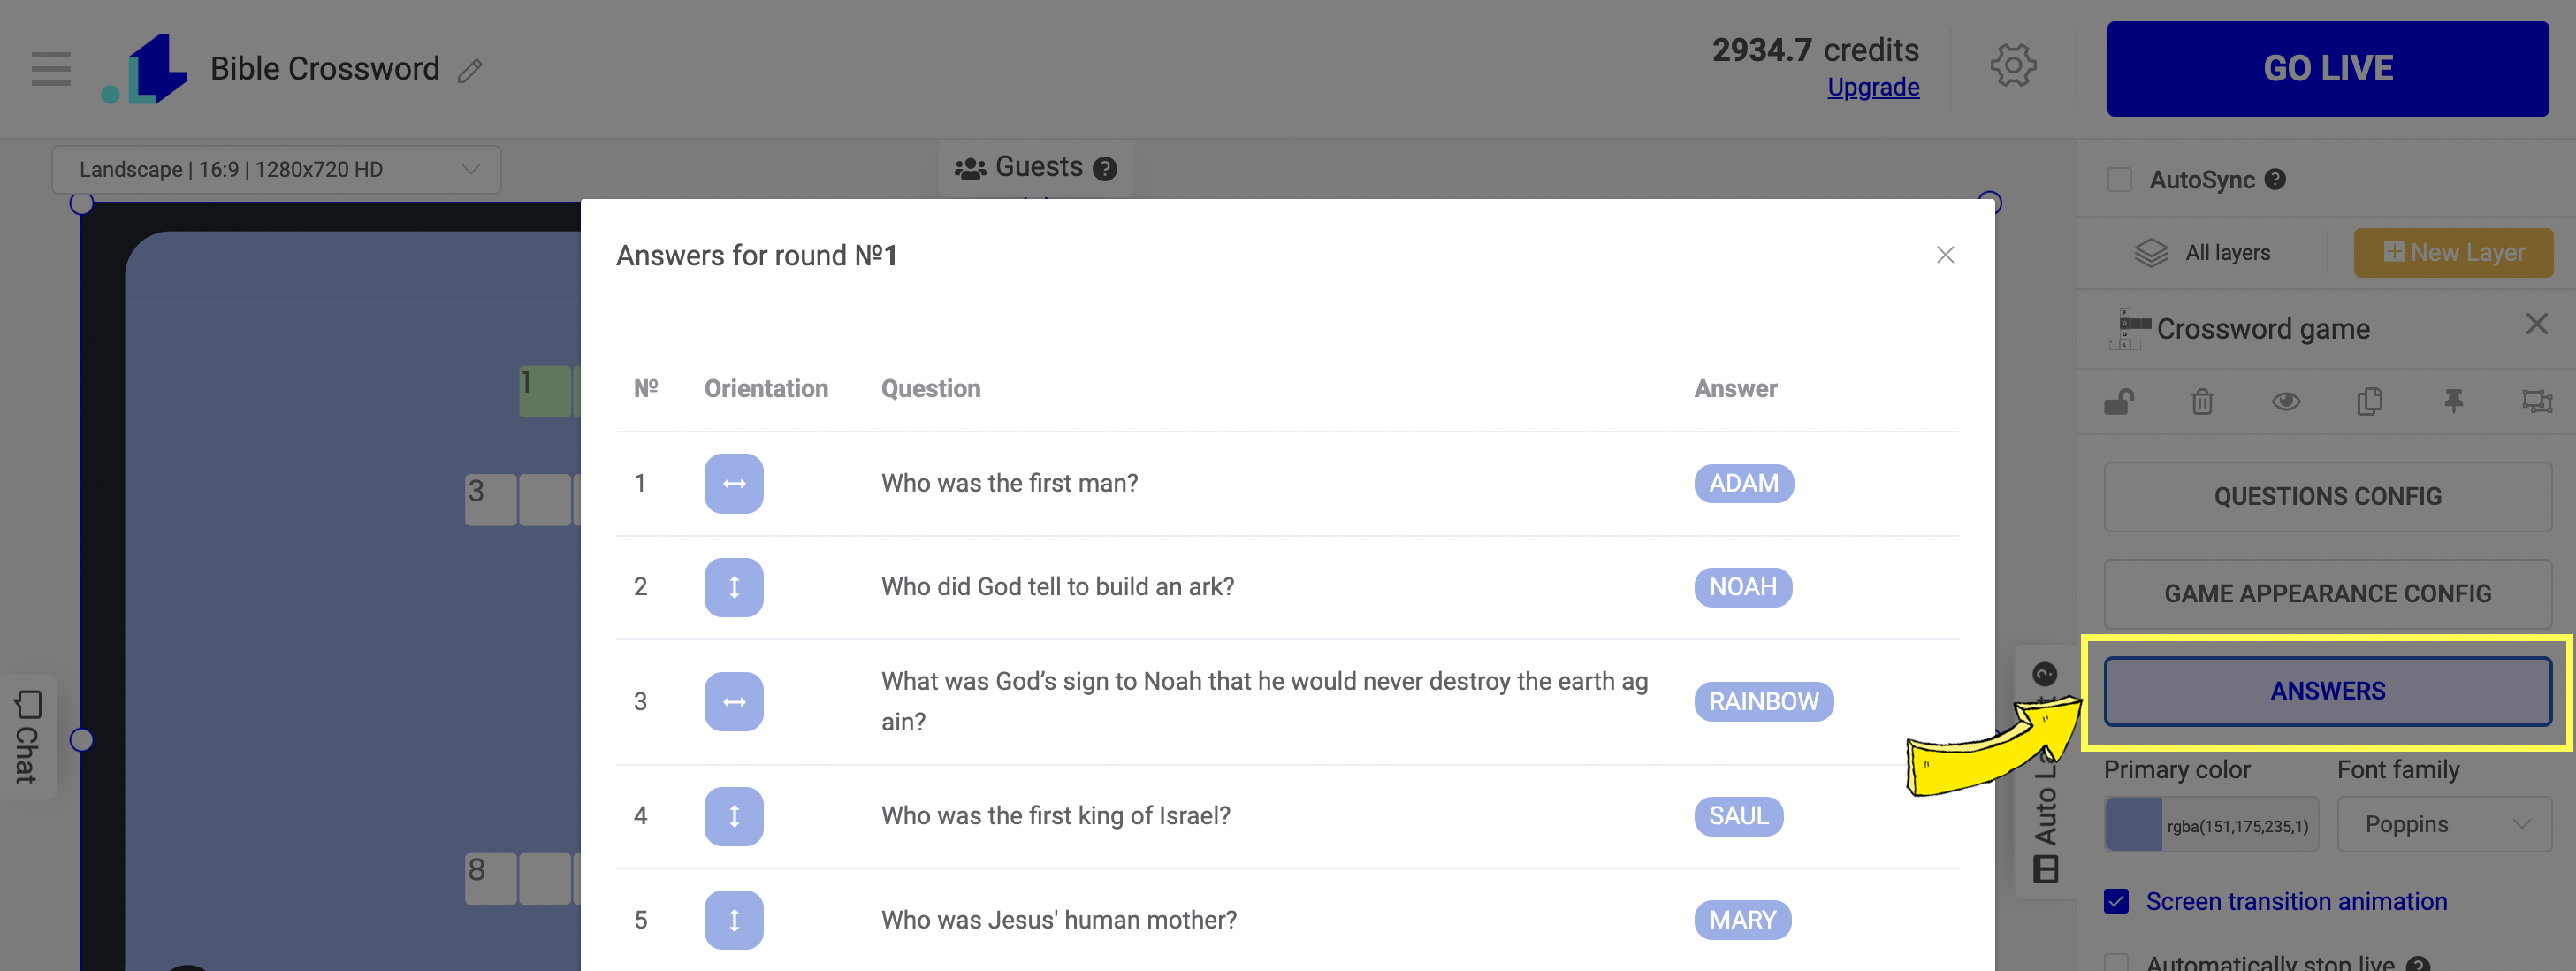Uncheck Screen transition animation

tap(2116, 902)
